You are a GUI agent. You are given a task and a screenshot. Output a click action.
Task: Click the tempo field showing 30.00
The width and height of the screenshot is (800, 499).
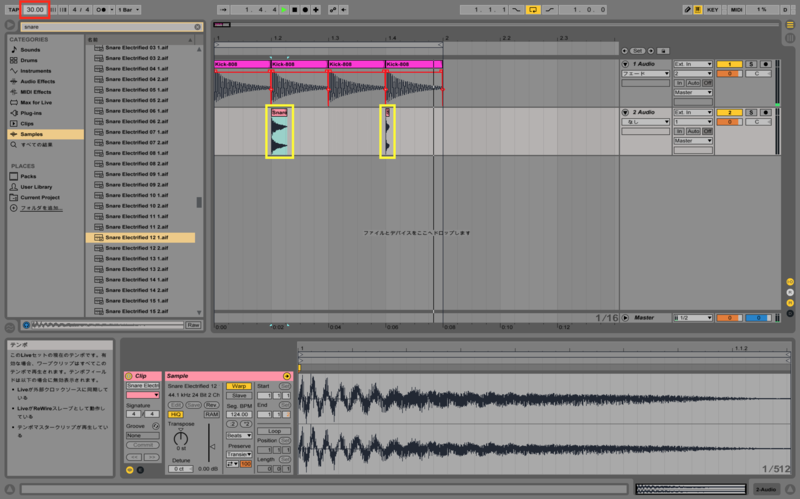tap(35, 10)
